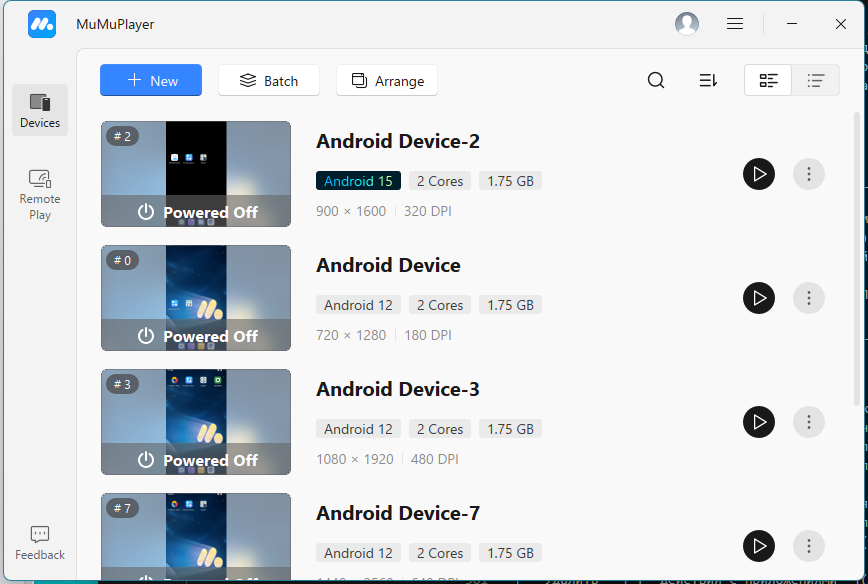
Task: Select the Devices sidebar tab
Action: [40, 110]
